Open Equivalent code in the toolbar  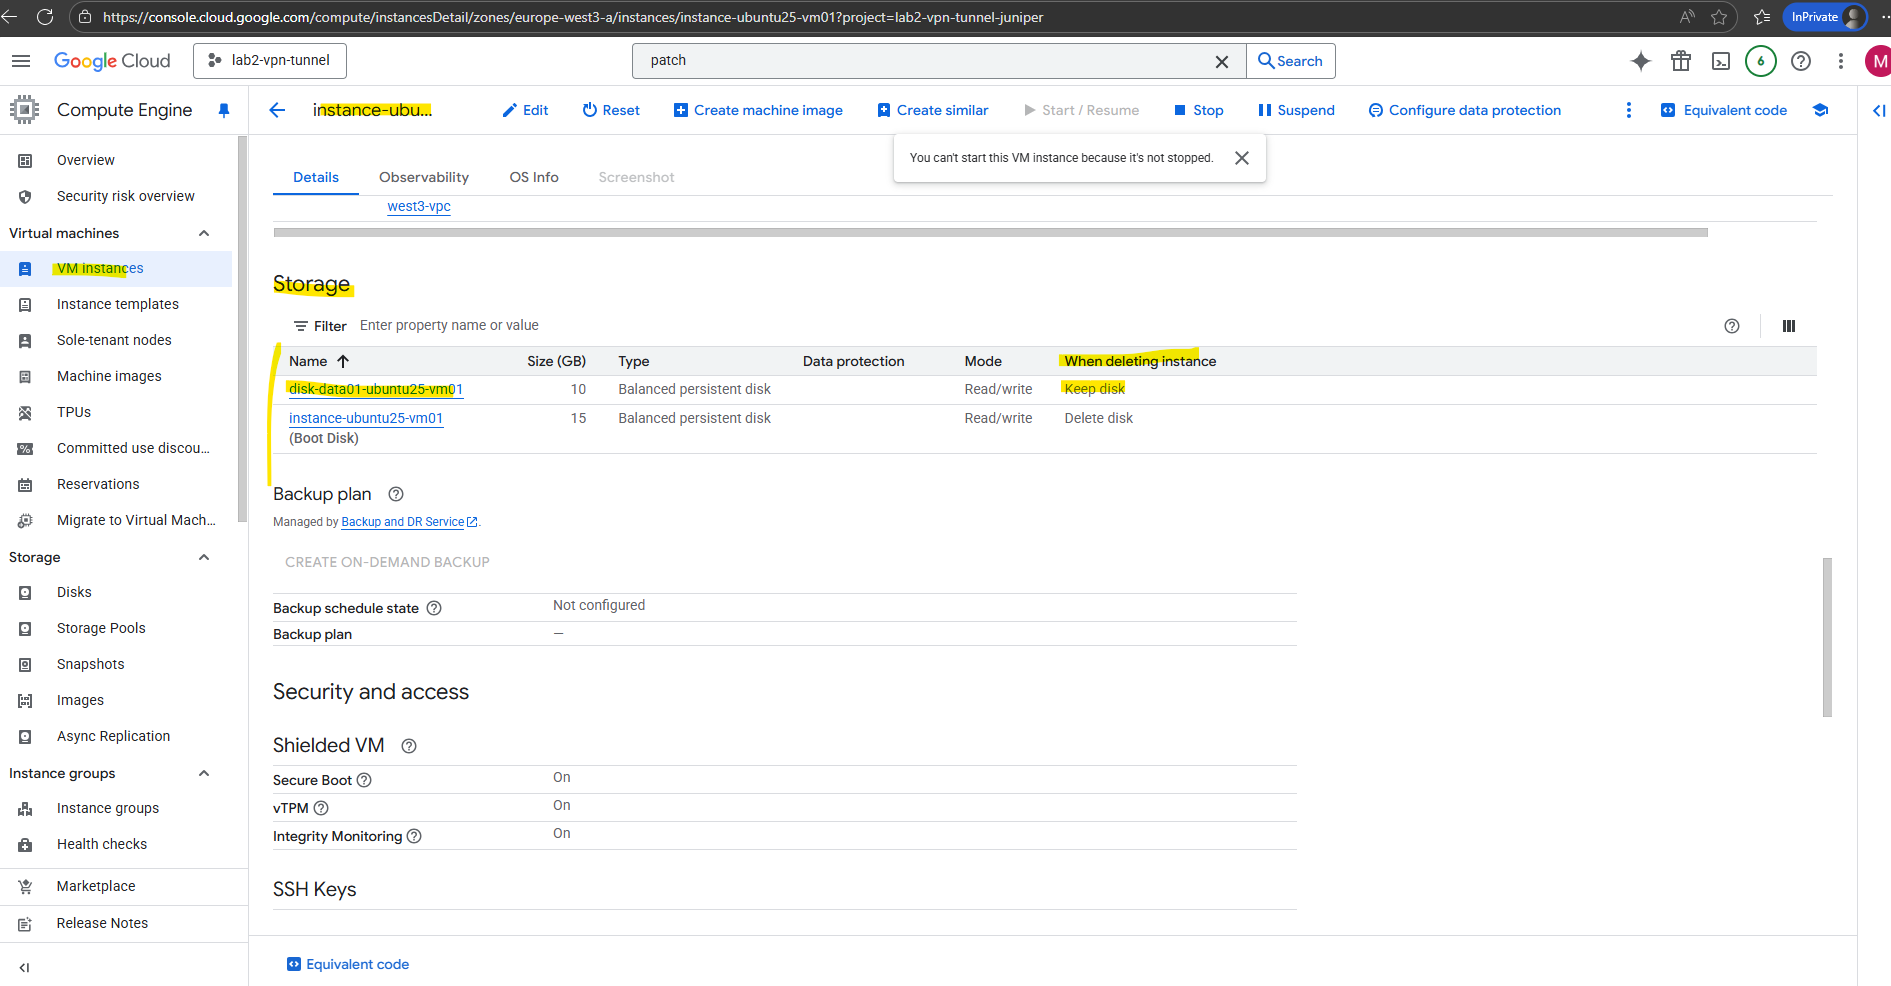click(1724, 110)
